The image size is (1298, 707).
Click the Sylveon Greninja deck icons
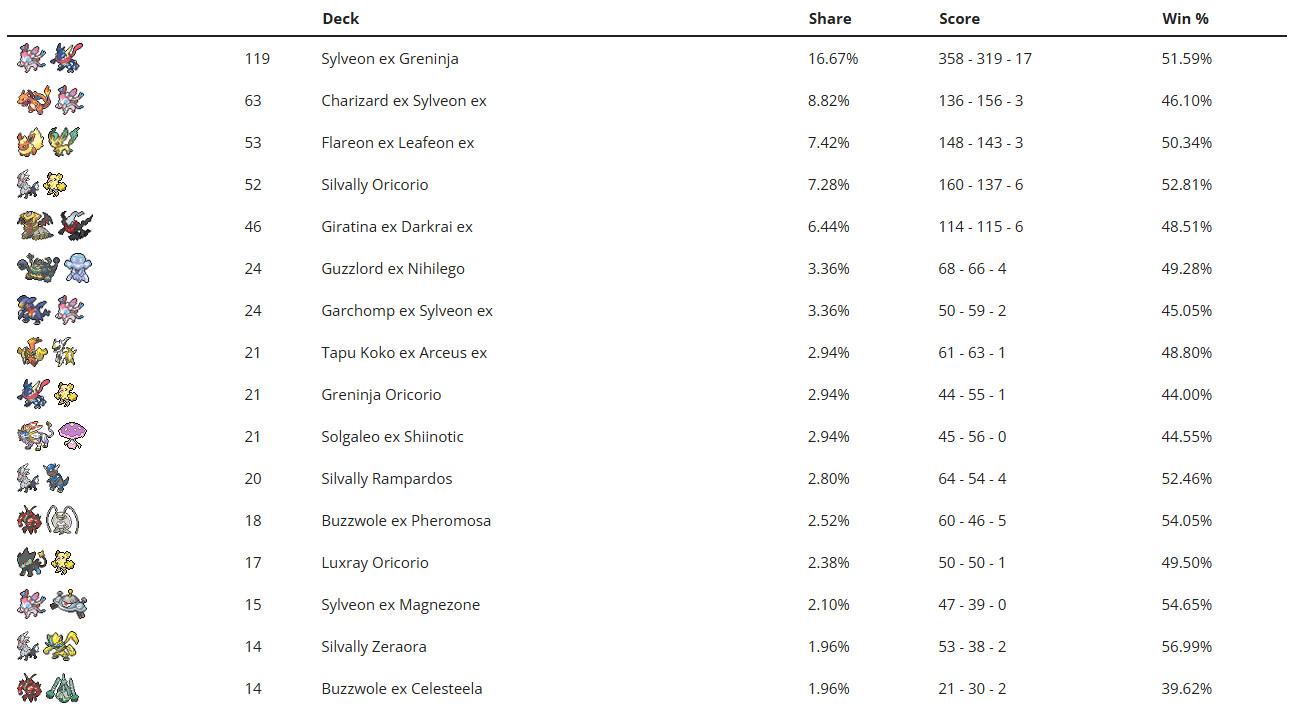[49, 58]
